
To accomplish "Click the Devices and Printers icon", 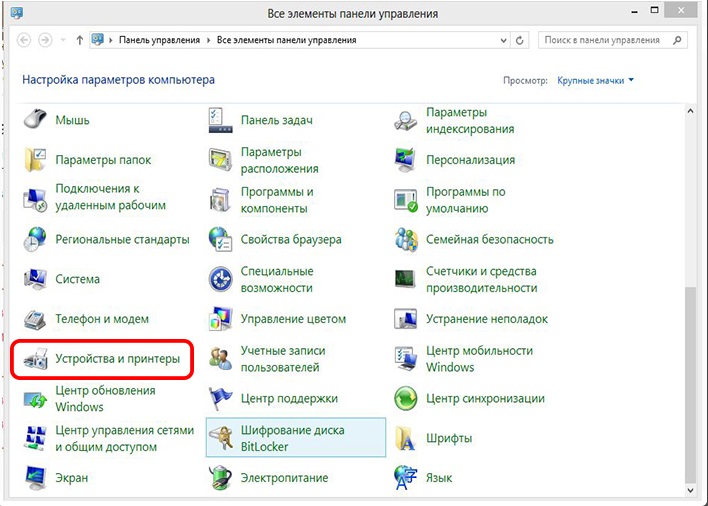I will 36,358.
